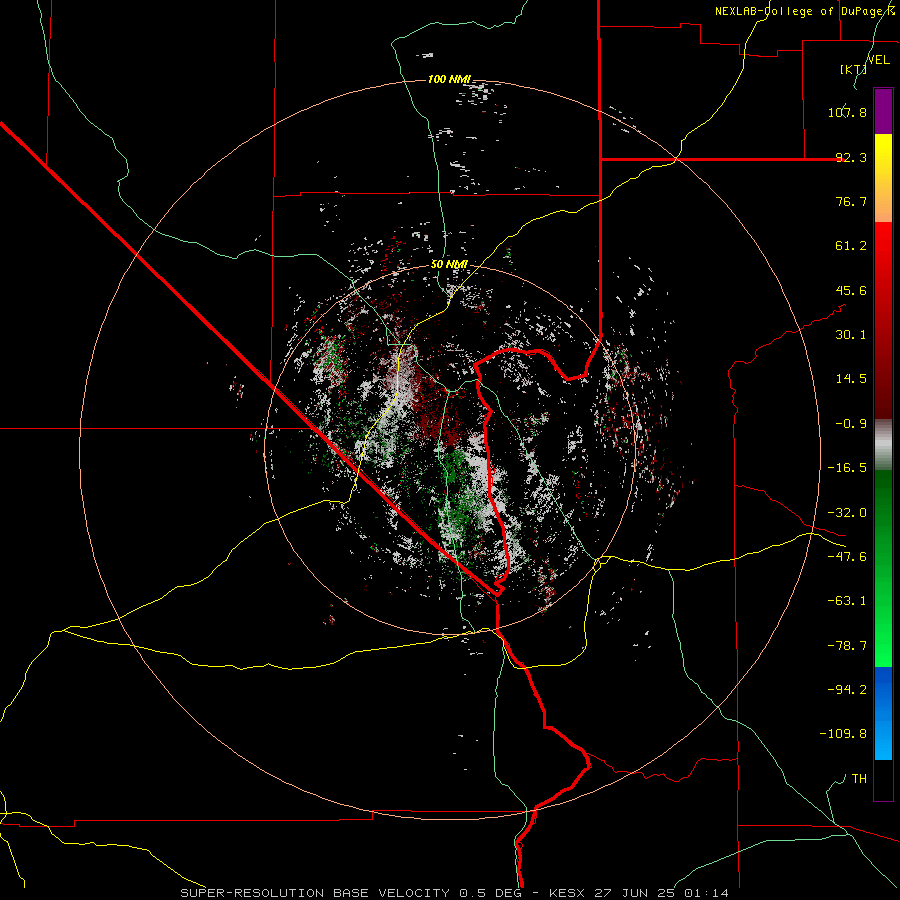Click the 50 NMI range ring label
The width and height of the screenshot is (900, 900).
click(449, 264)
